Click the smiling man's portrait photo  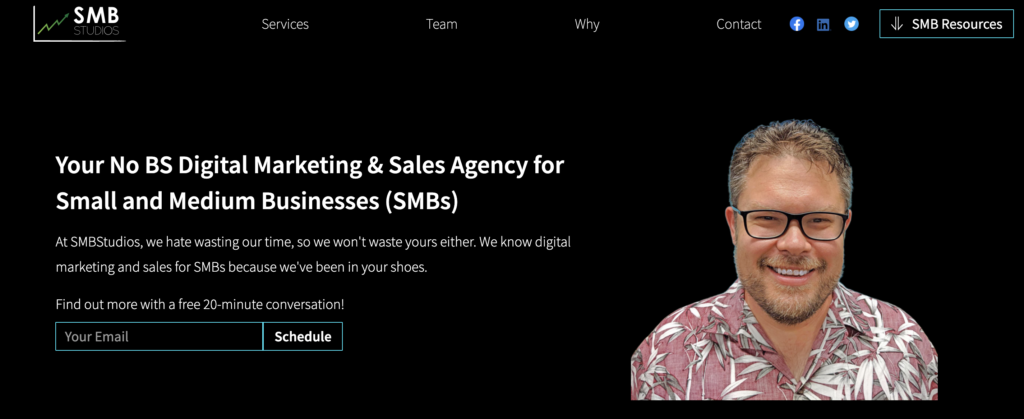click(784, 260)
